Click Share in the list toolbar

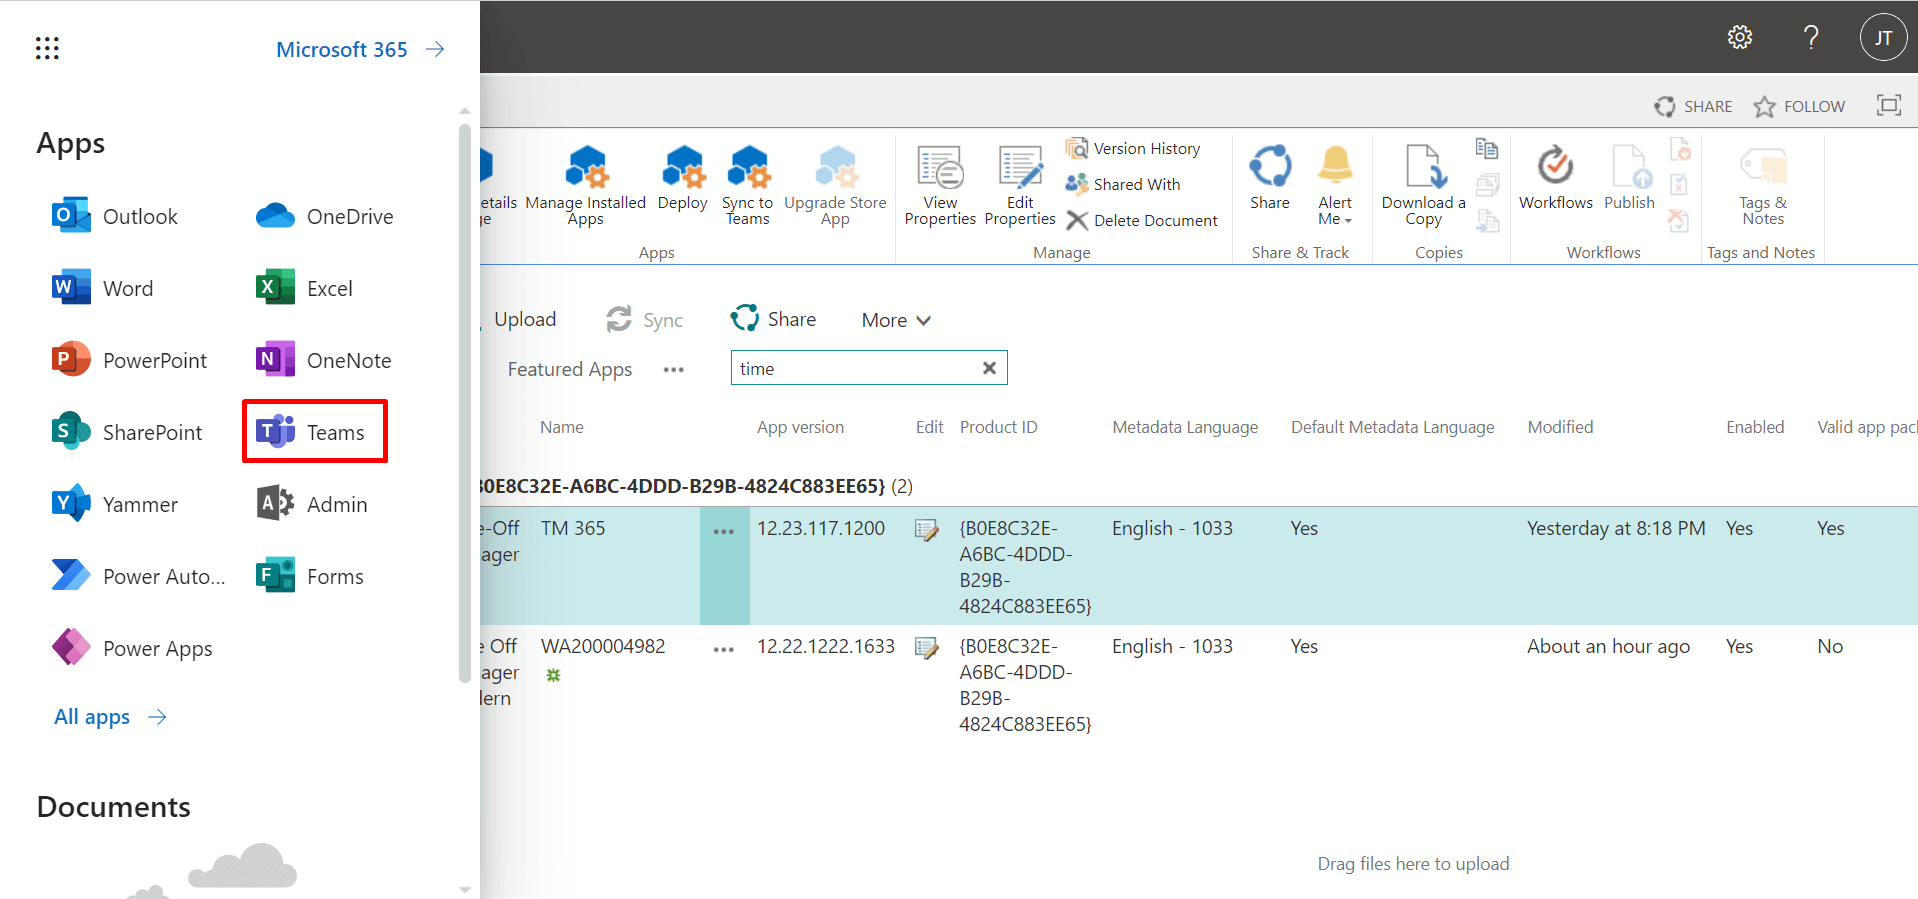tap(773, 319)
